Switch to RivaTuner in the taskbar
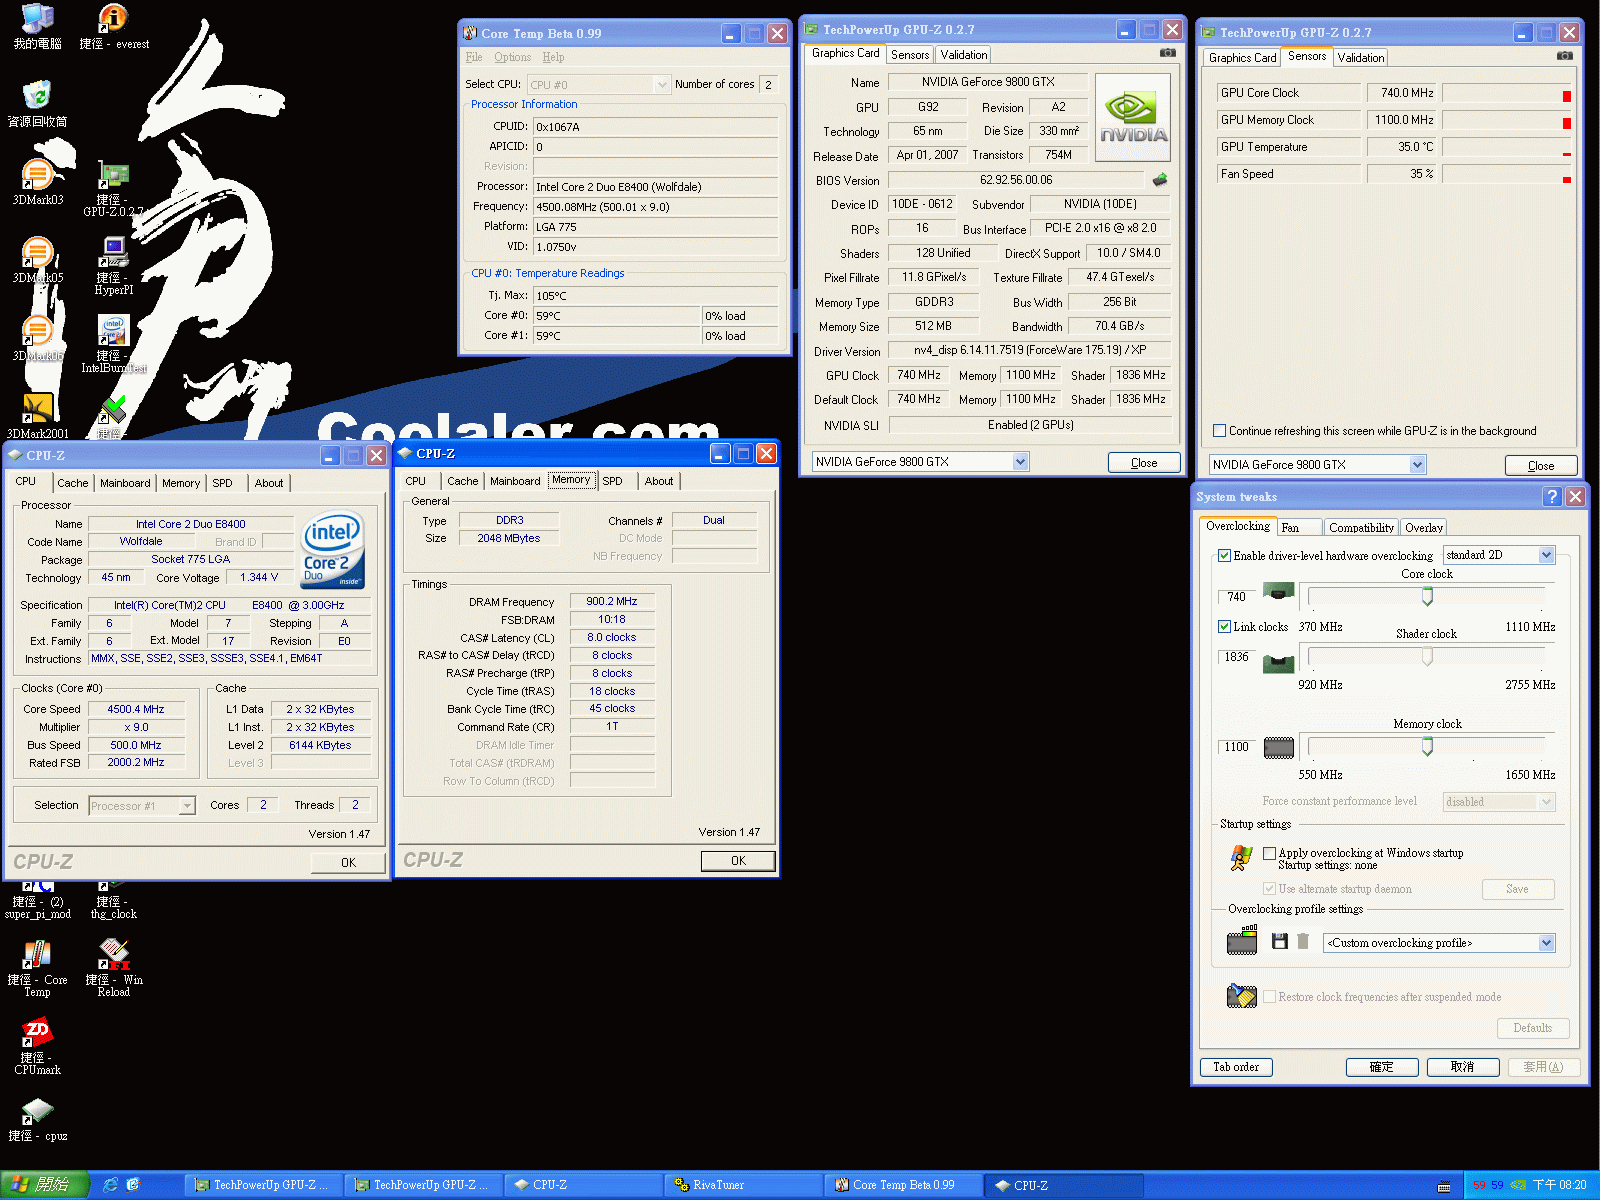Image resolution: width=1600 pixels, height=1200 pixels. tap(744, 1185)
